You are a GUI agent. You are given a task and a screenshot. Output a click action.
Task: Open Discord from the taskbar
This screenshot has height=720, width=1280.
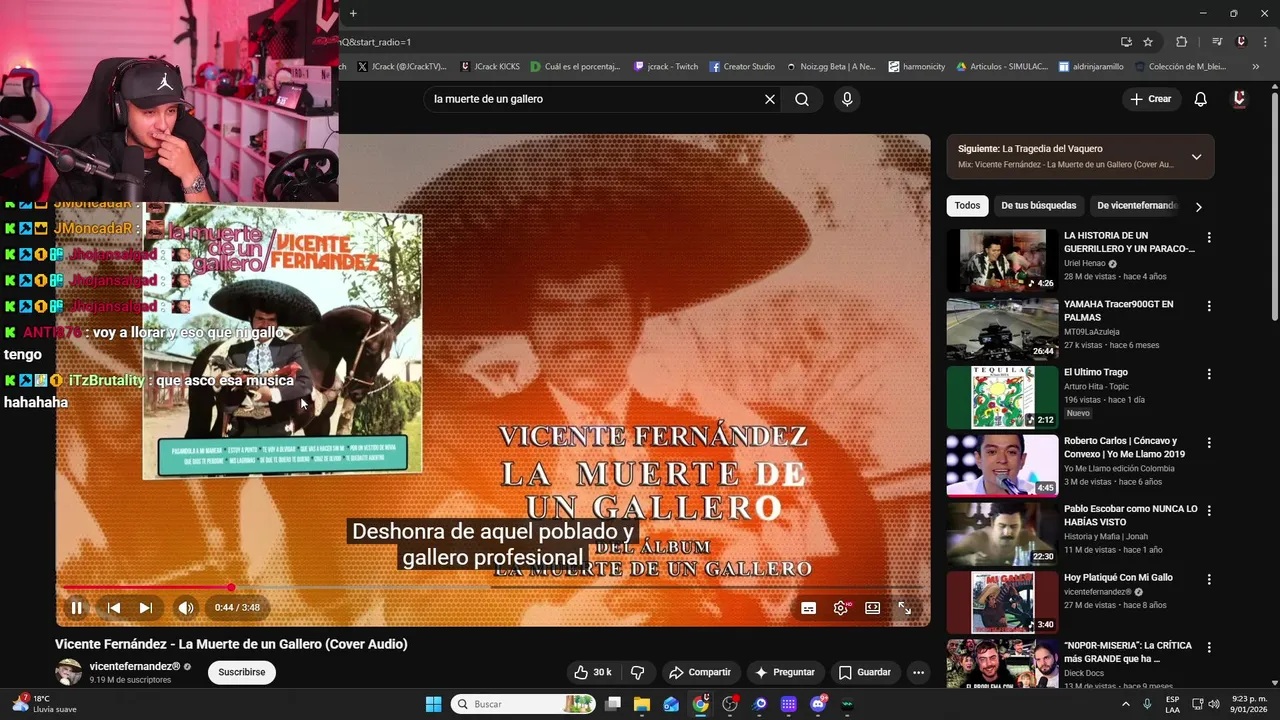point(818,704)
